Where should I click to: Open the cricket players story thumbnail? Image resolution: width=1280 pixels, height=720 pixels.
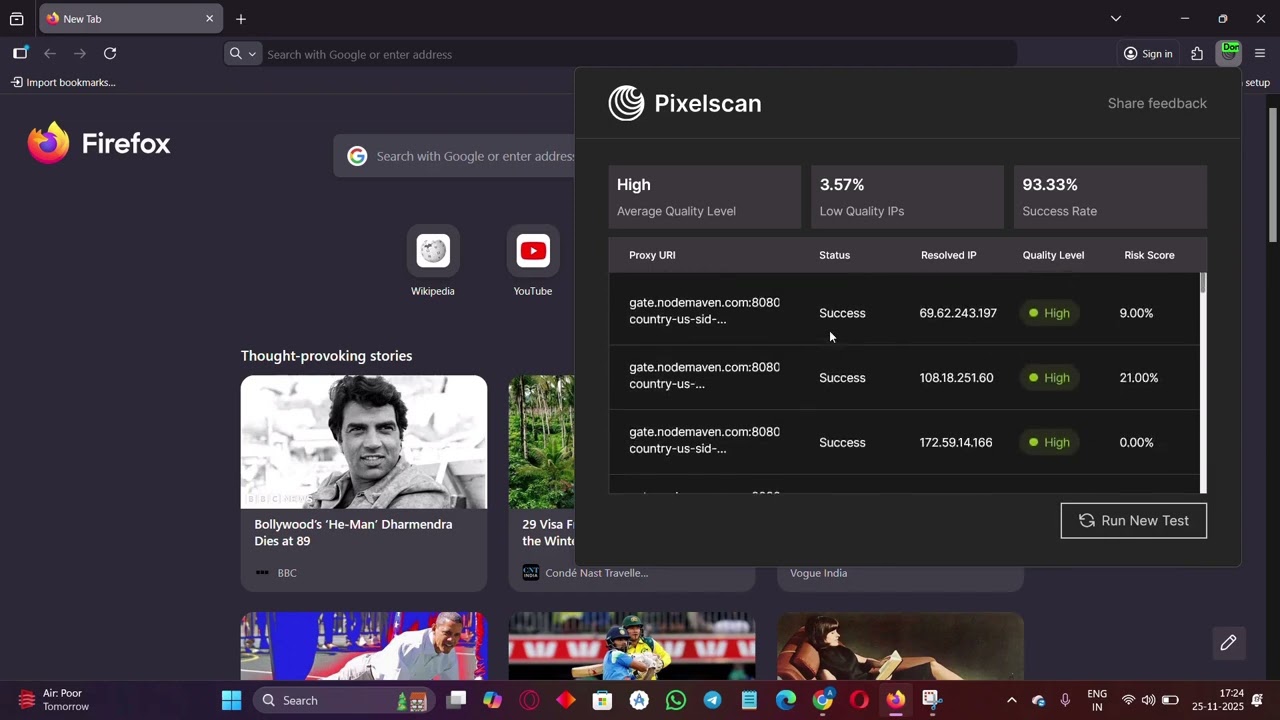632,646
